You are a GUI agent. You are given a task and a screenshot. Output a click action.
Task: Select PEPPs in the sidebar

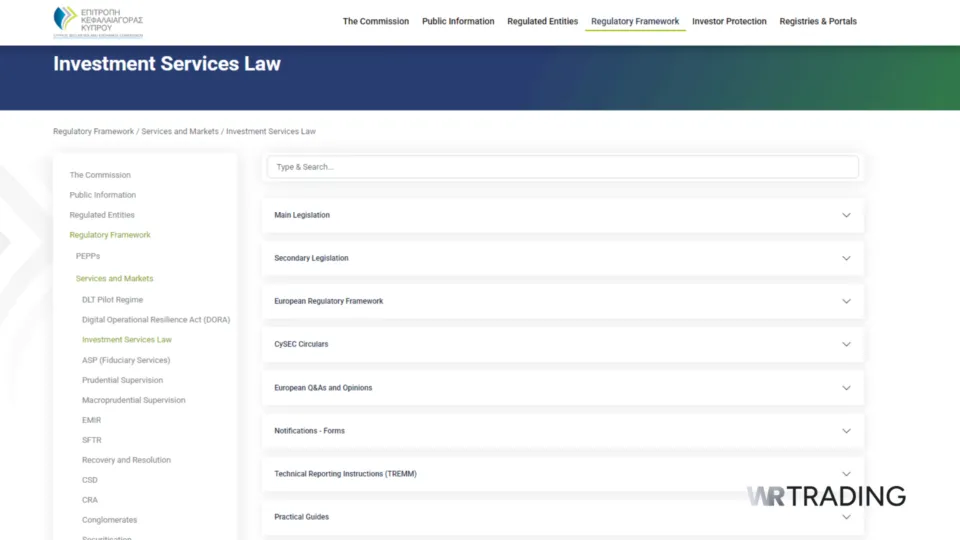click(x=88, y=256)
